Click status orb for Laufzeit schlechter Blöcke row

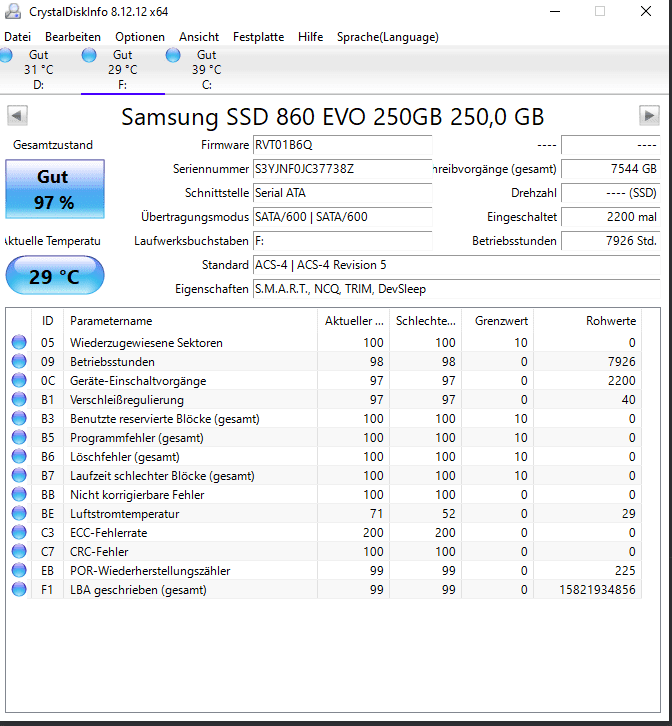pos(19,475)
